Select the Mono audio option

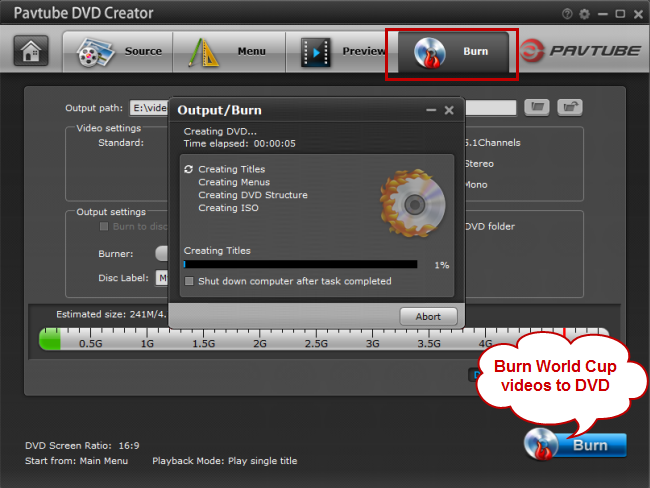pos(476,185)
